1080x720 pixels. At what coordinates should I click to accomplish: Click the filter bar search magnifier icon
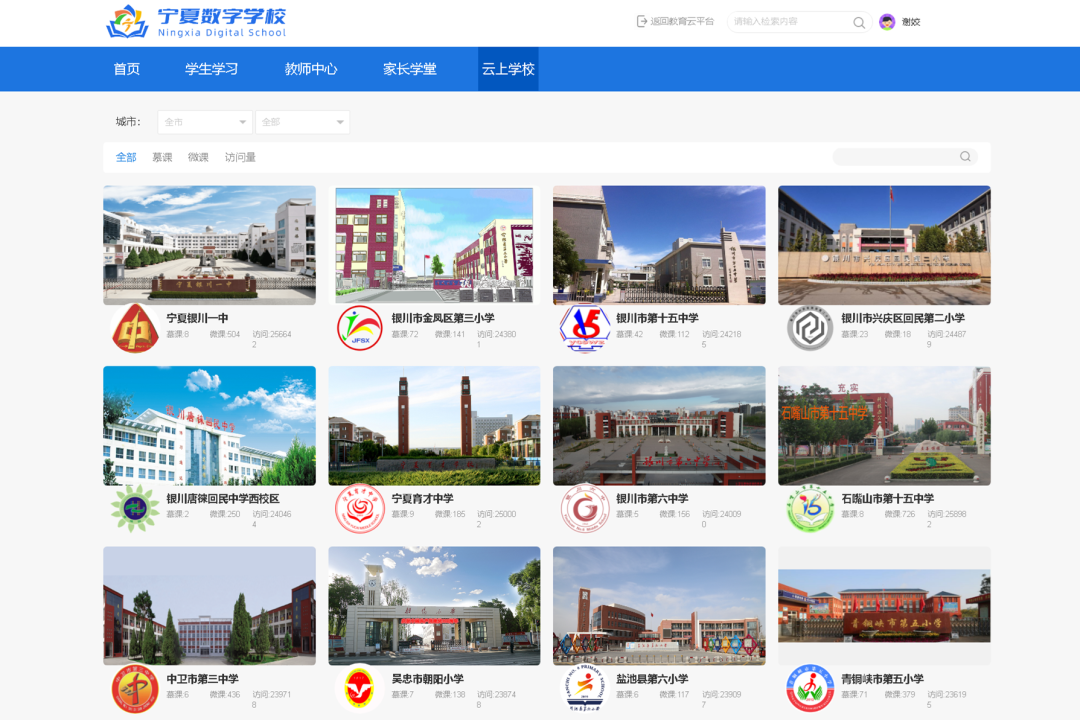click(x=965, y=157)
